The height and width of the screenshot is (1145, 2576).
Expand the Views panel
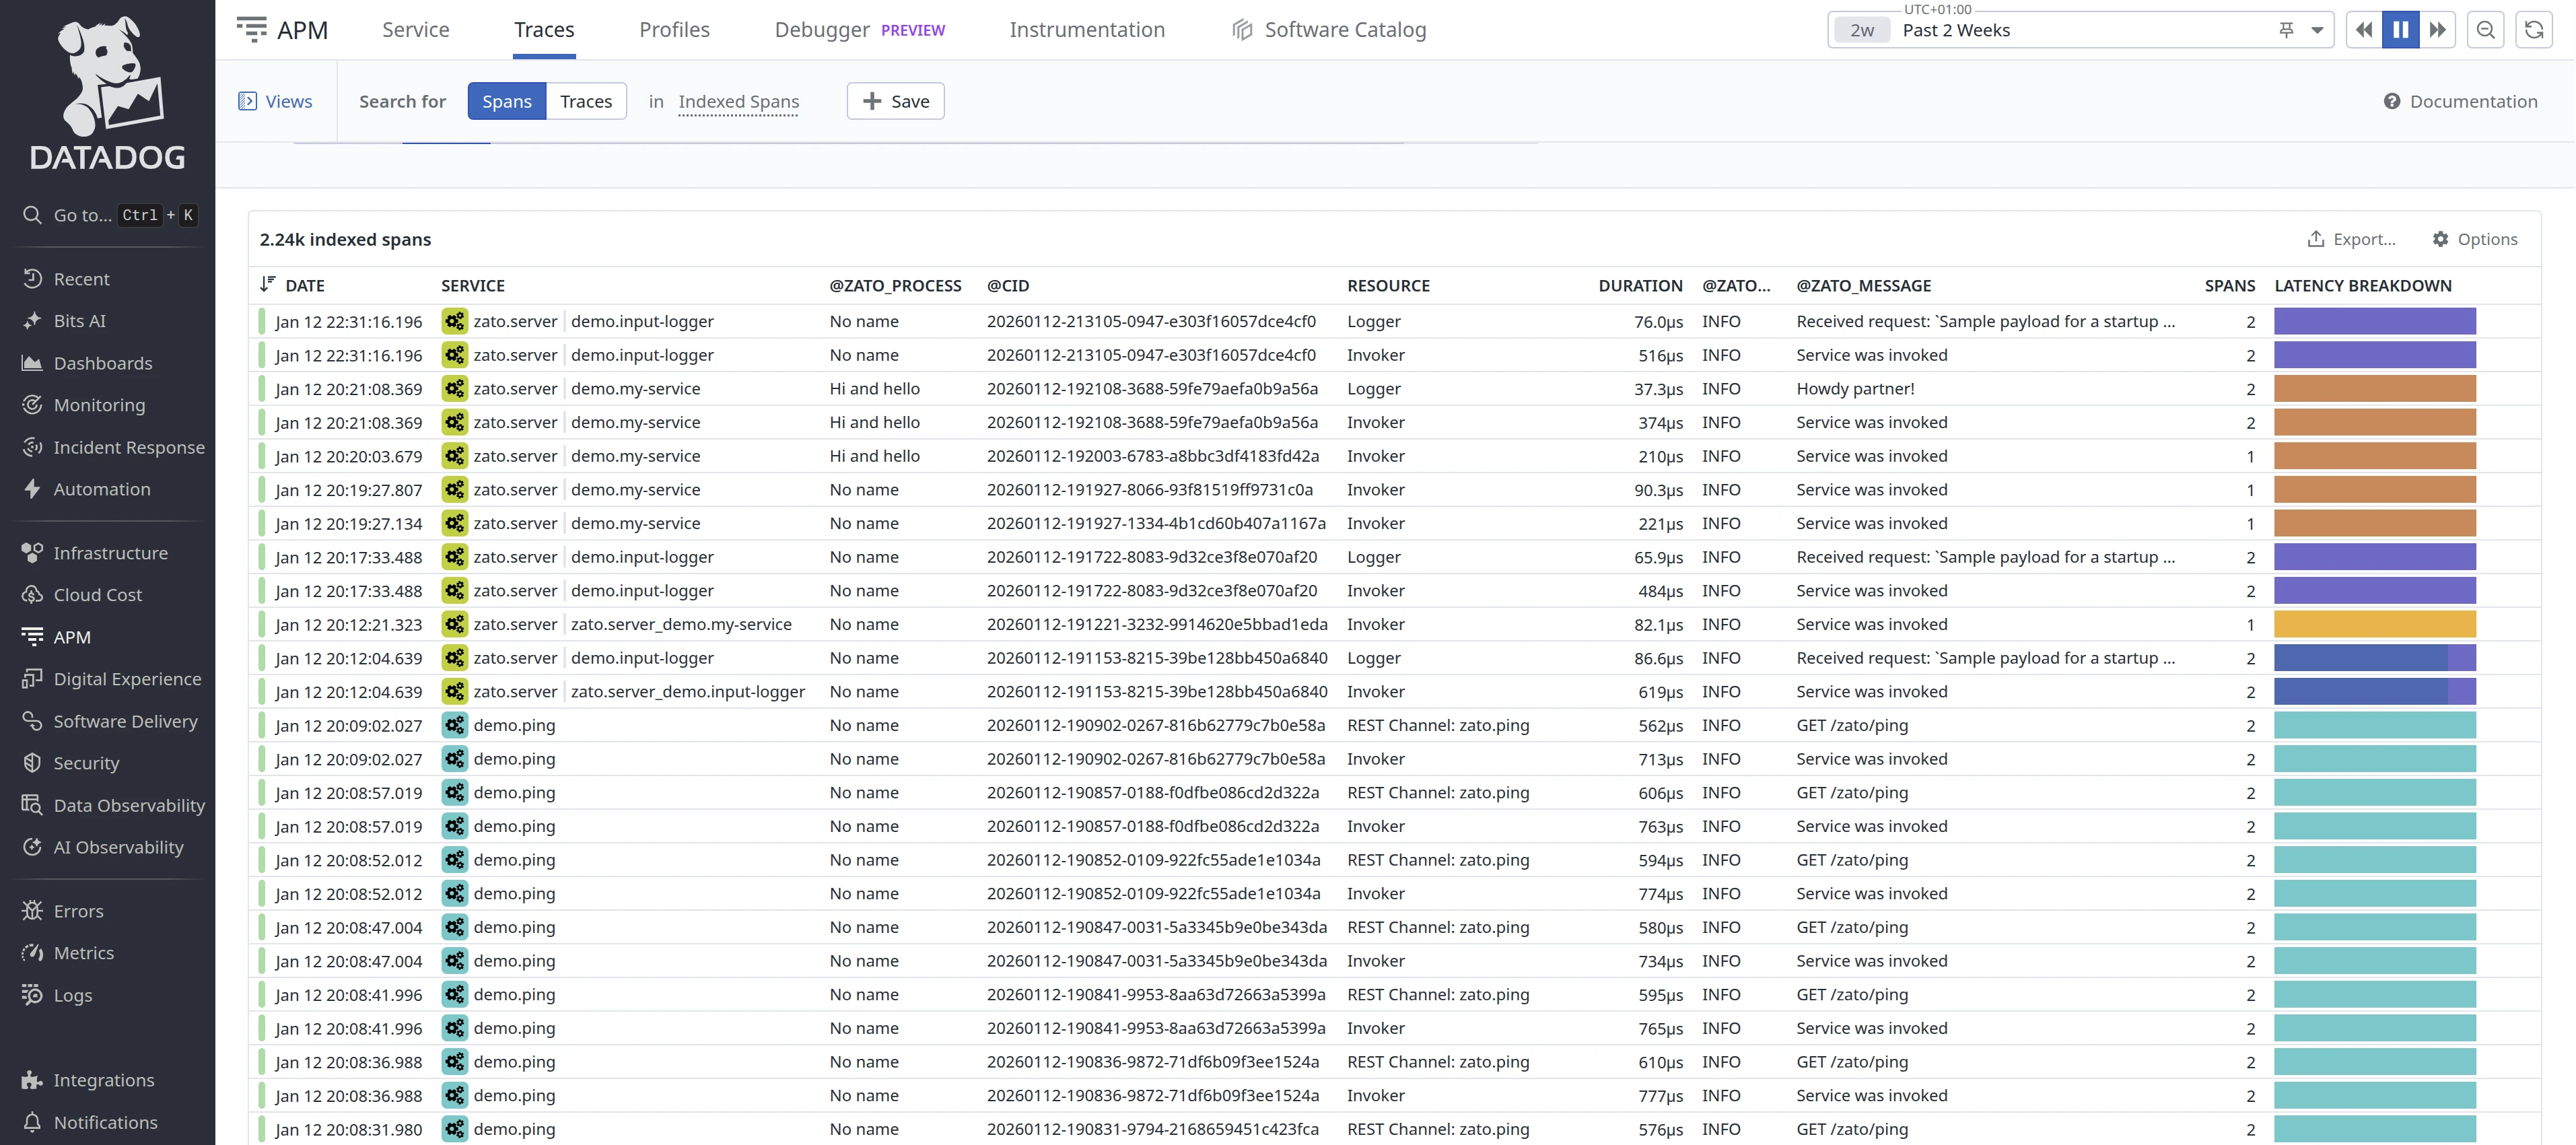(275, 101)
